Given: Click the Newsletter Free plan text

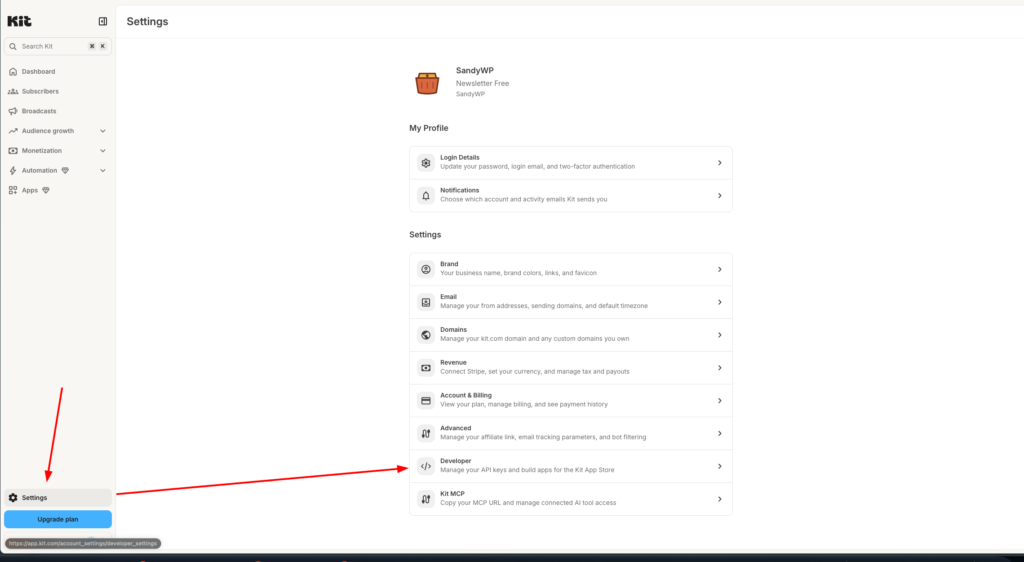Looking at the screenshot, I should tap(482, 83).
